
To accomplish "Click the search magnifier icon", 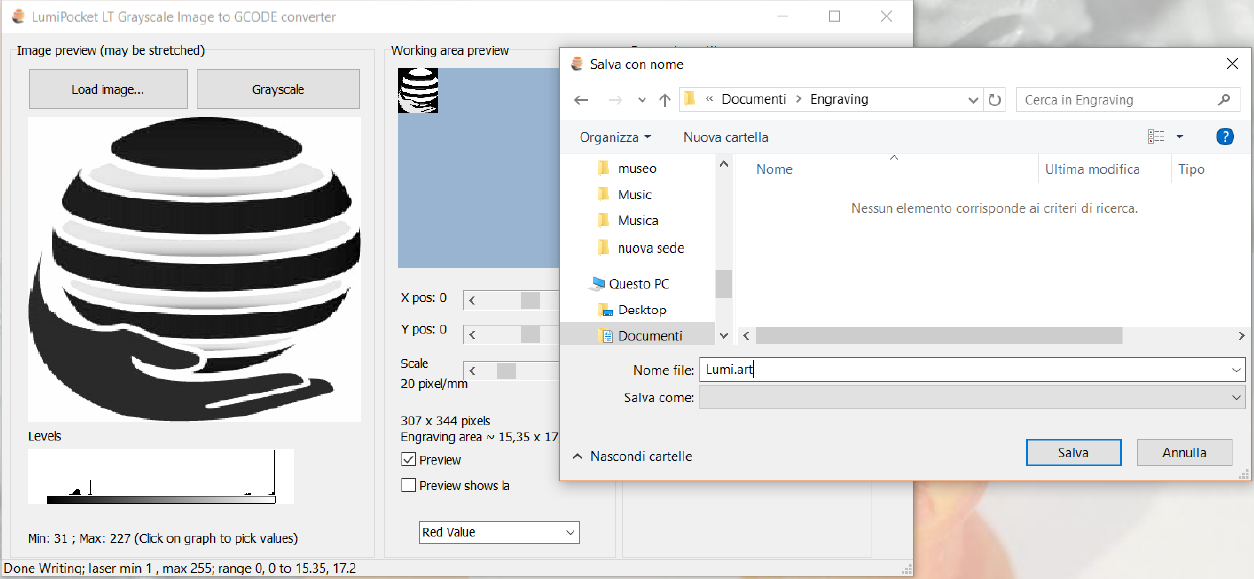I will point(1223,100).
